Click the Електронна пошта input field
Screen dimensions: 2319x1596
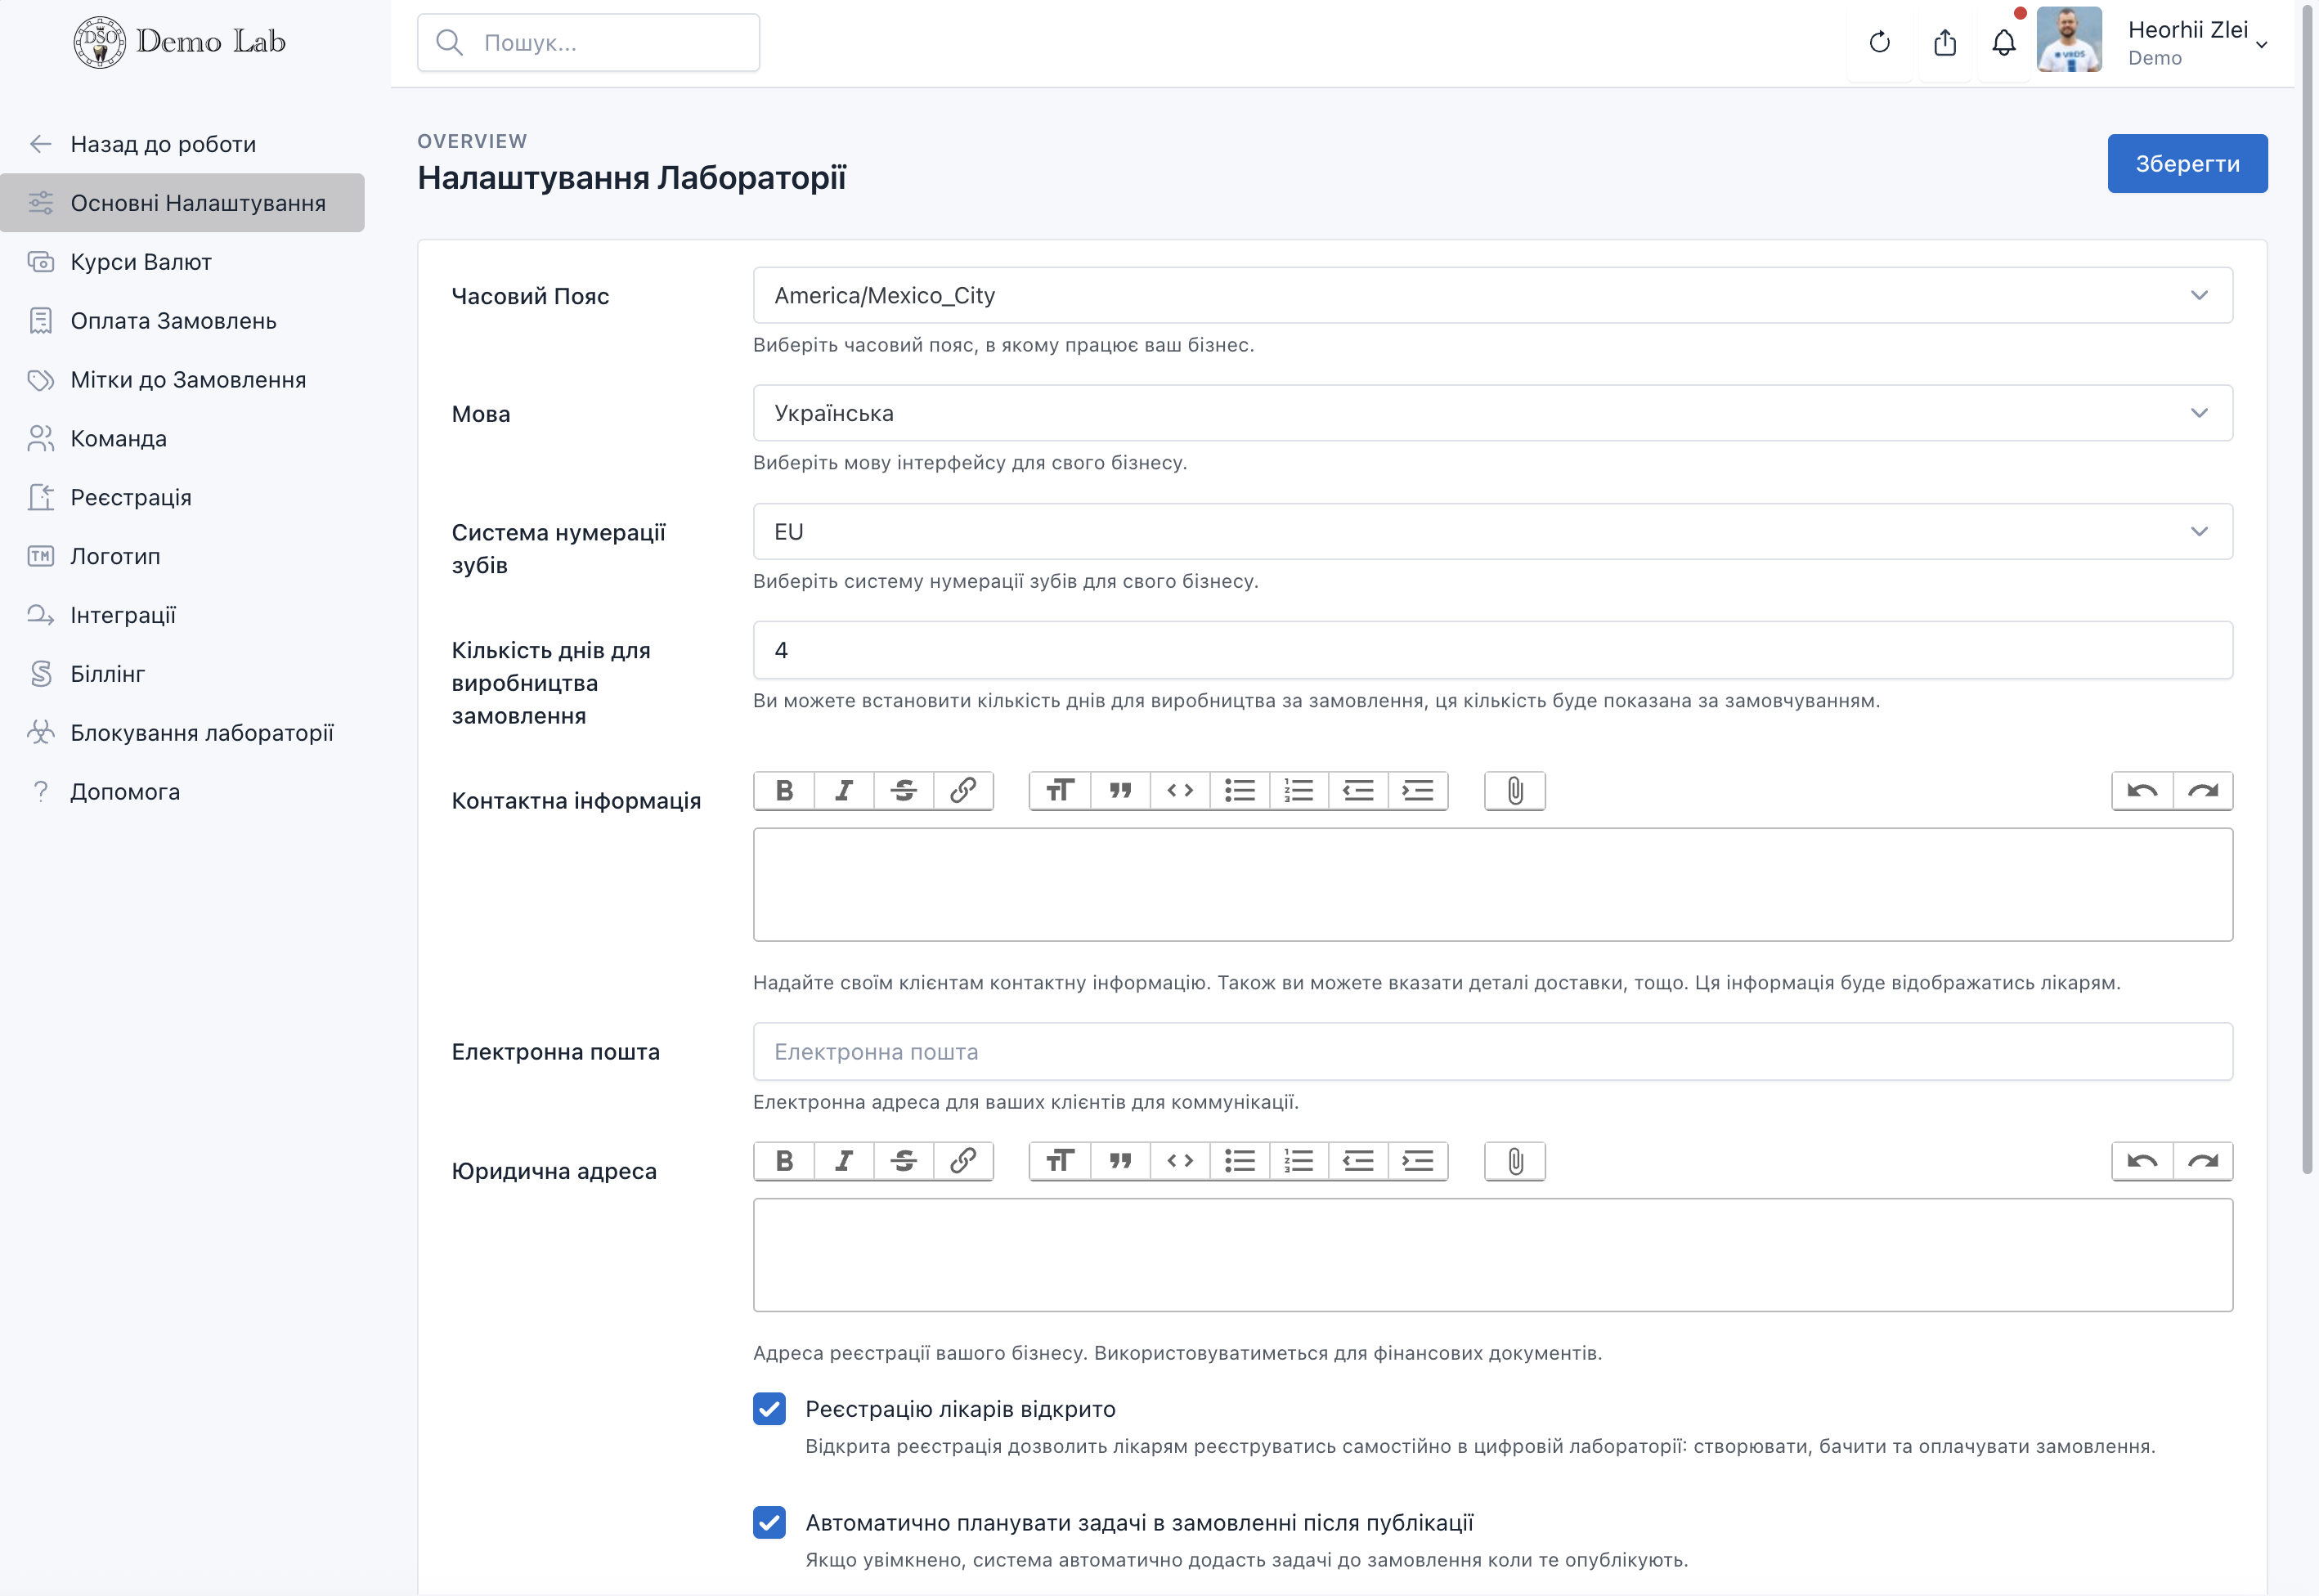coord(1492,1051)
